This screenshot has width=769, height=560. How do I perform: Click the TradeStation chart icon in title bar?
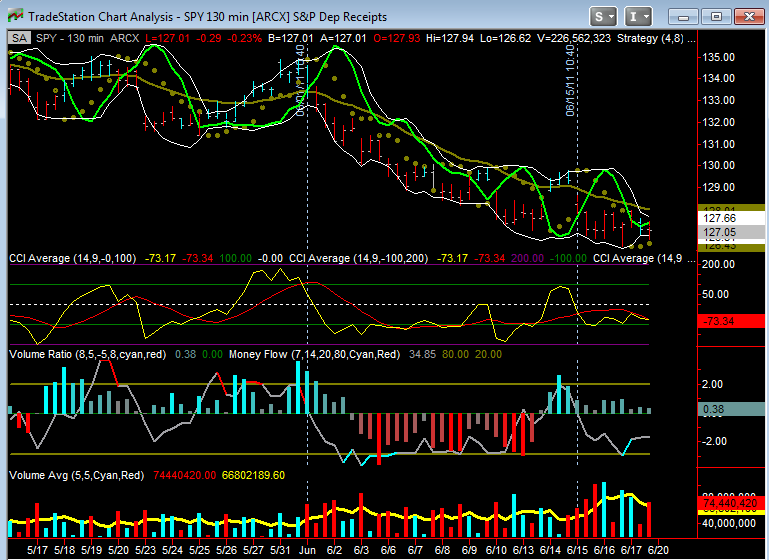click(15, 17)
